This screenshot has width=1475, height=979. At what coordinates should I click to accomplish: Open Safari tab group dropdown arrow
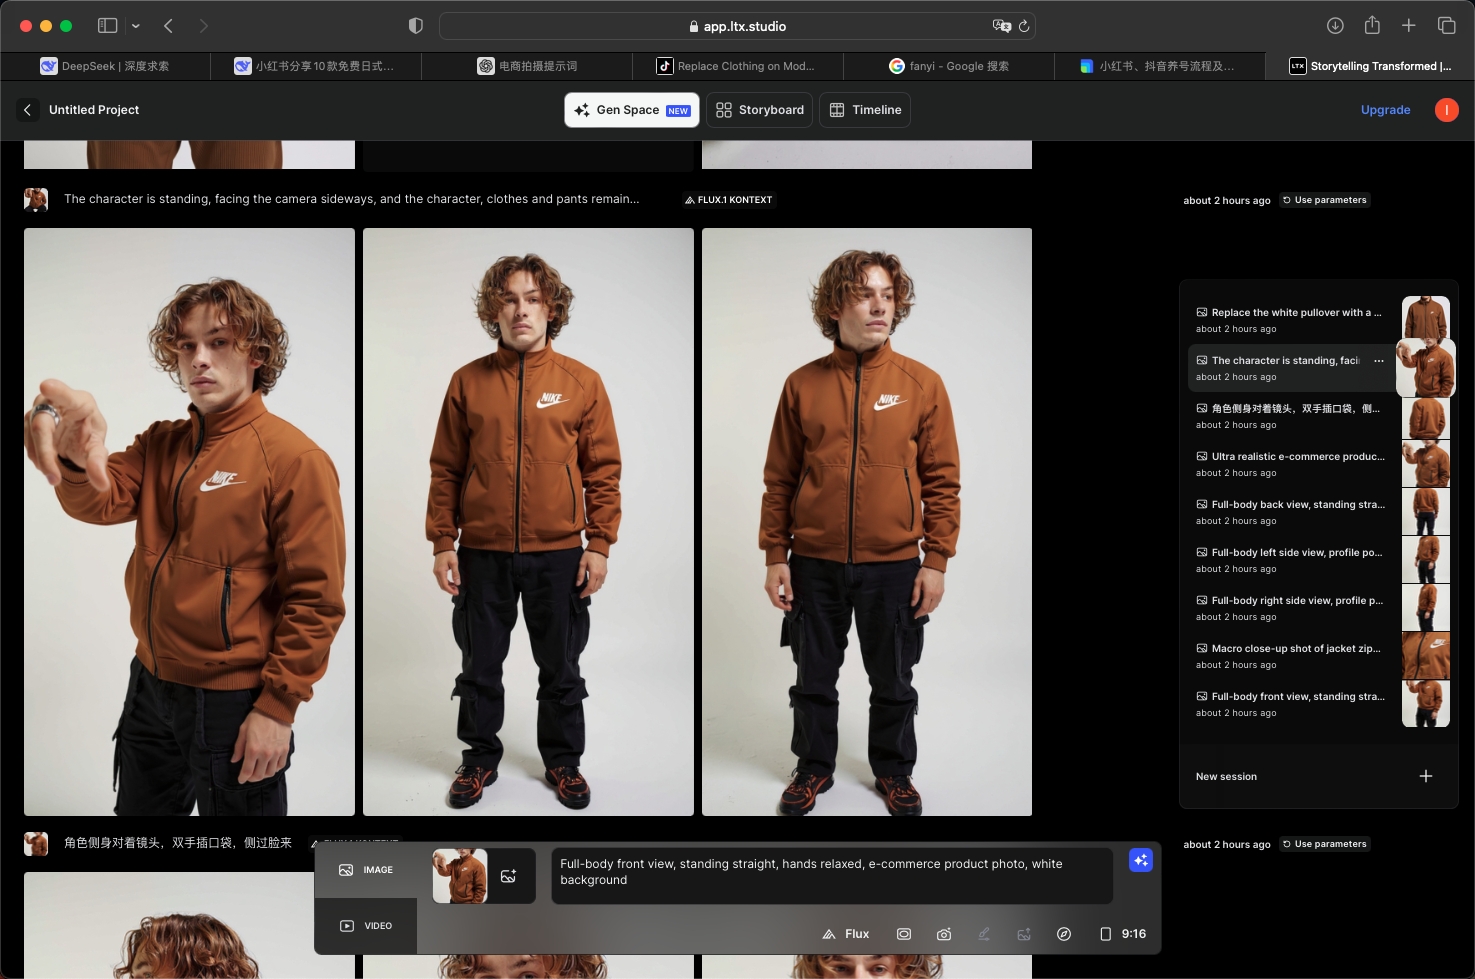tap(136, 26)
